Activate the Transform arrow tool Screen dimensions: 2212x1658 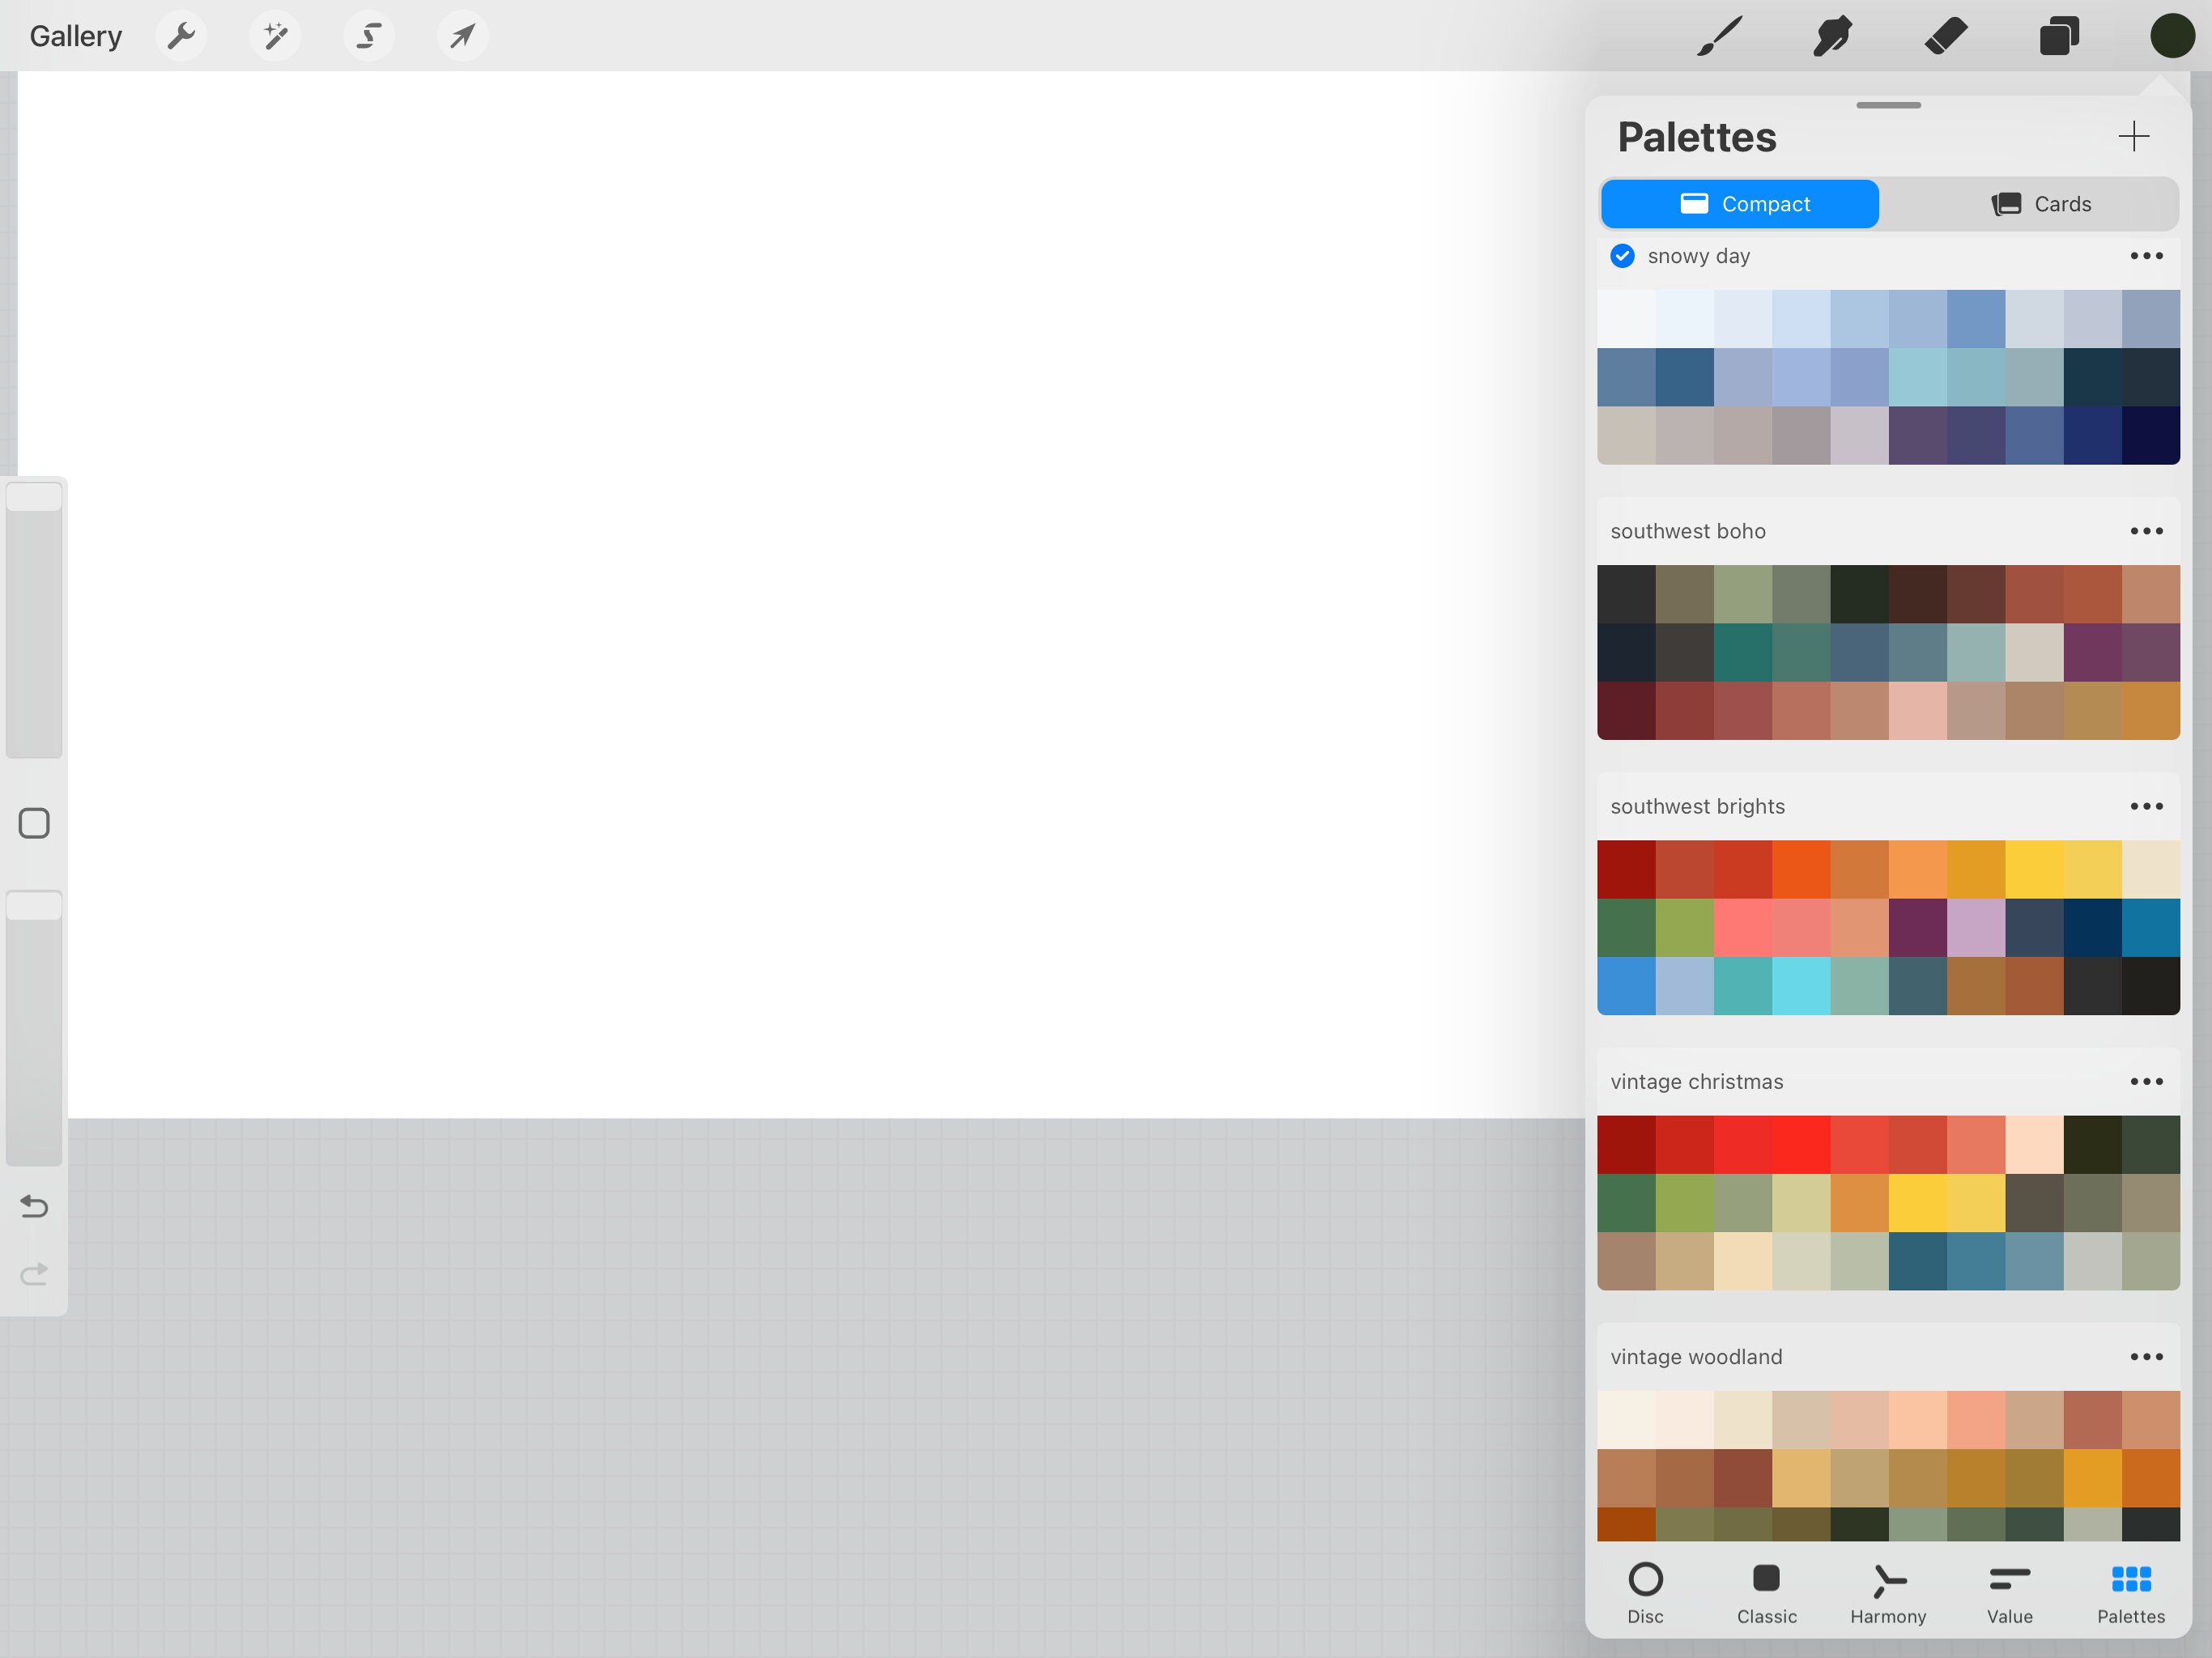click(462, 35)
